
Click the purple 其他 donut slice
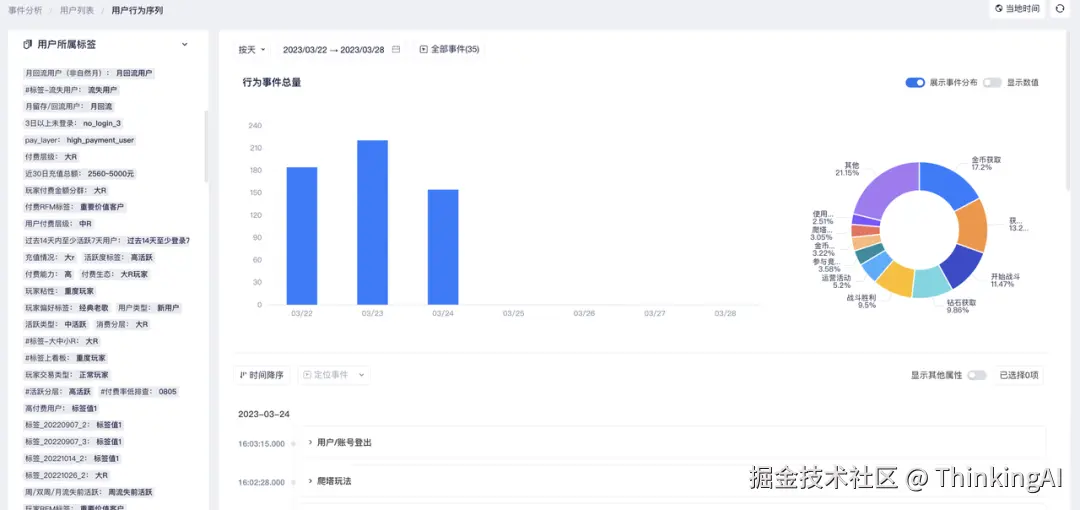pos(887,187)
